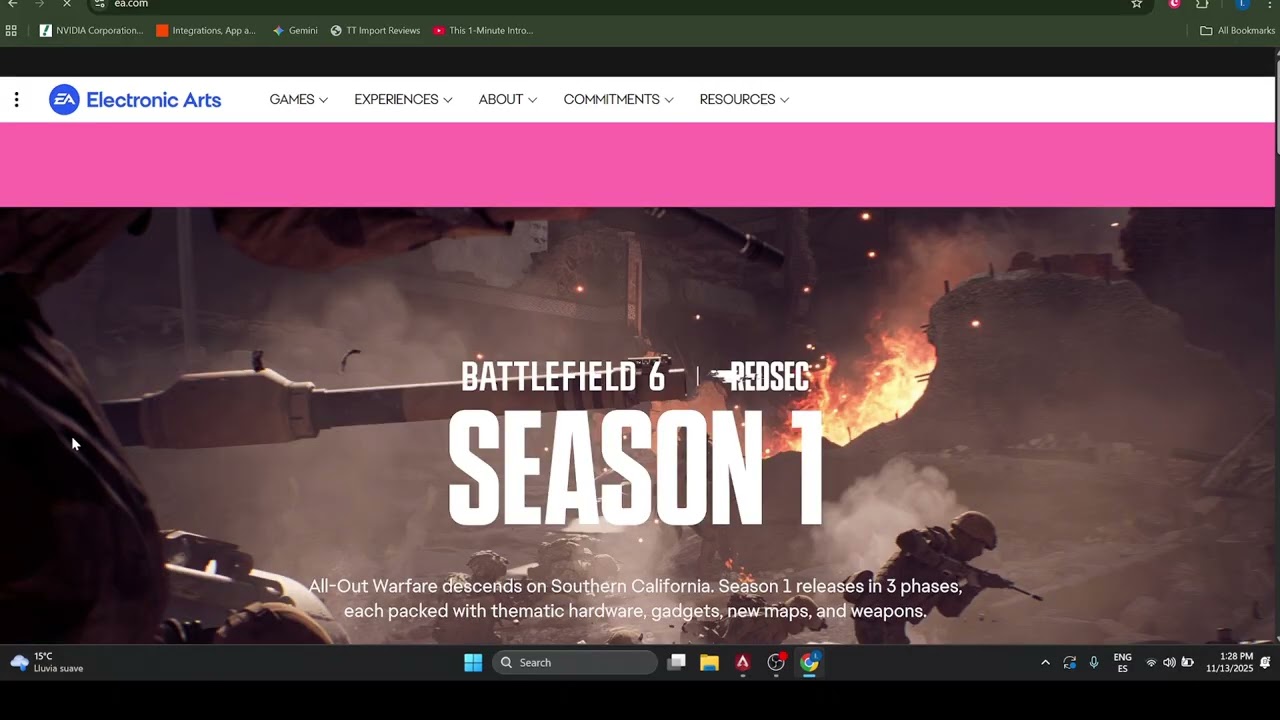Switch to Chrome in taskbar
This screenshot has width=1280, height=720.
809,662
